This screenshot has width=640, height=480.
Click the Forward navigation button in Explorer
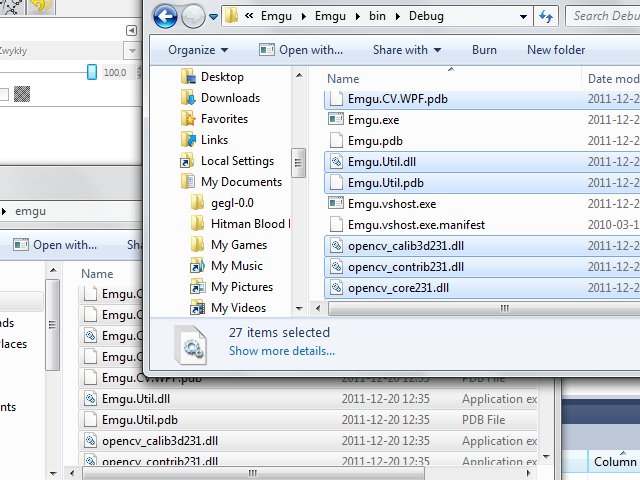point(193,17)
